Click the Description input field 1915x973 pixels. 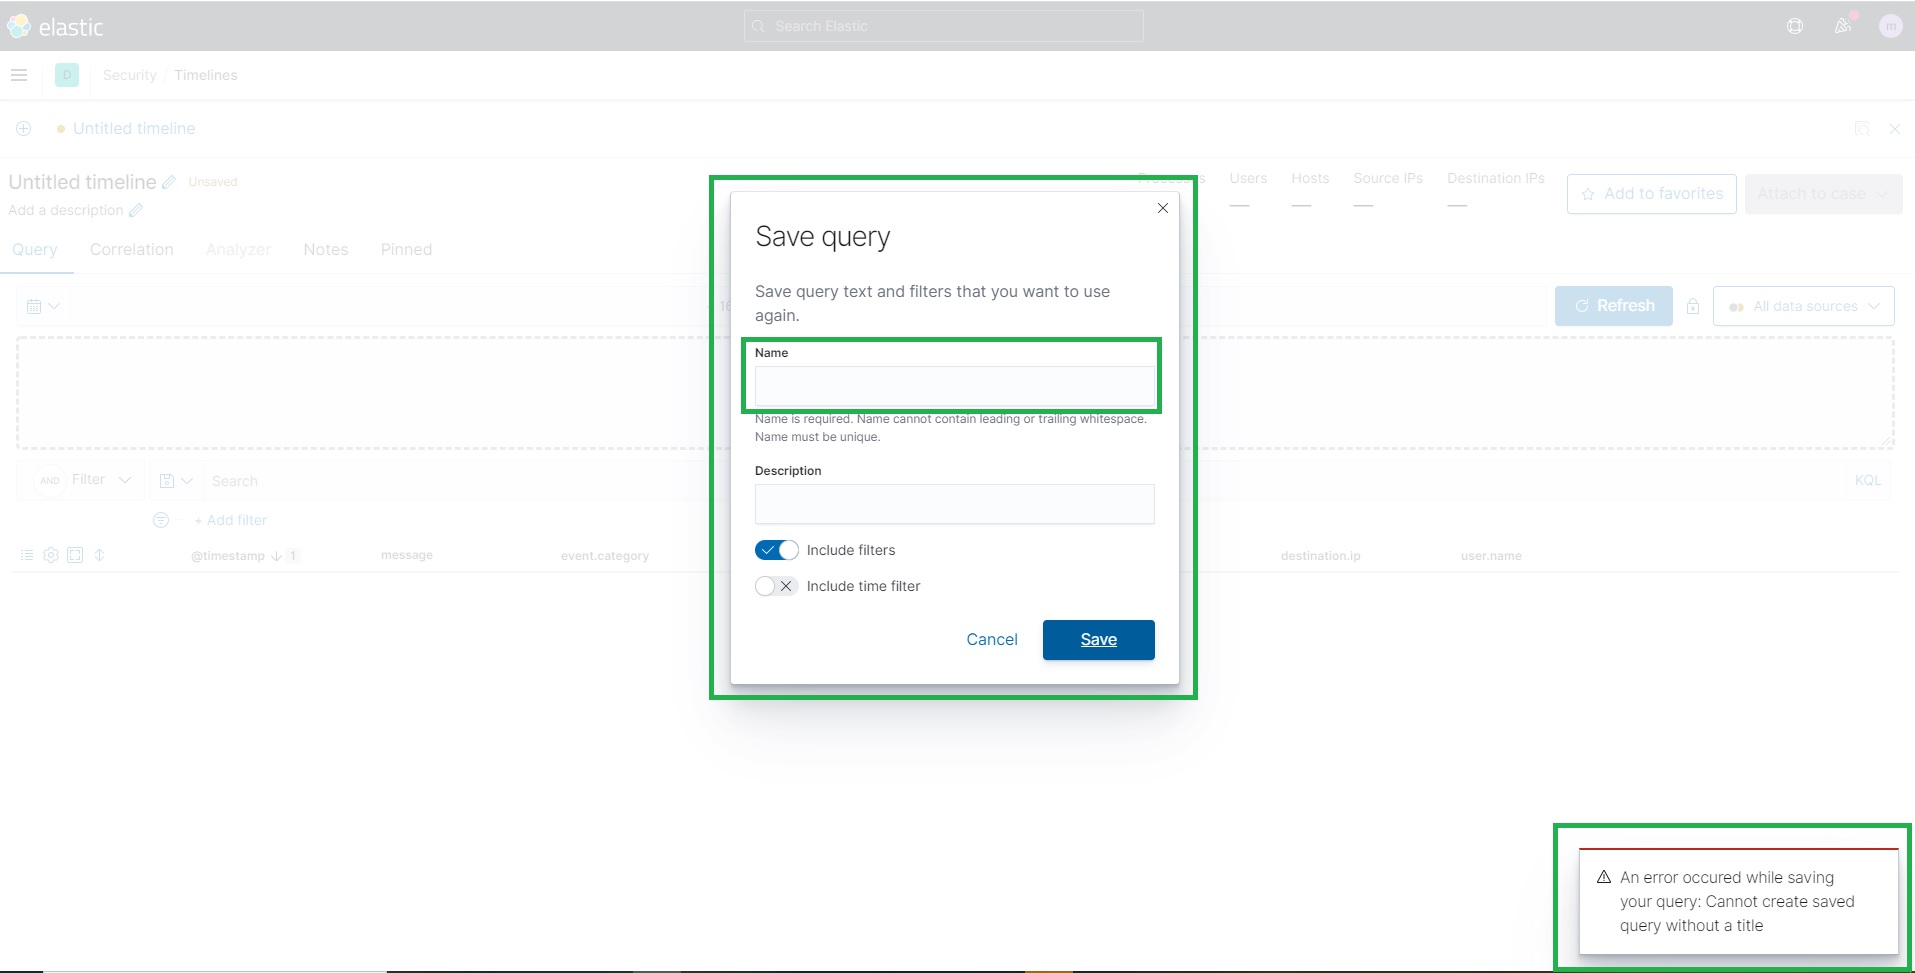point(954,504)
